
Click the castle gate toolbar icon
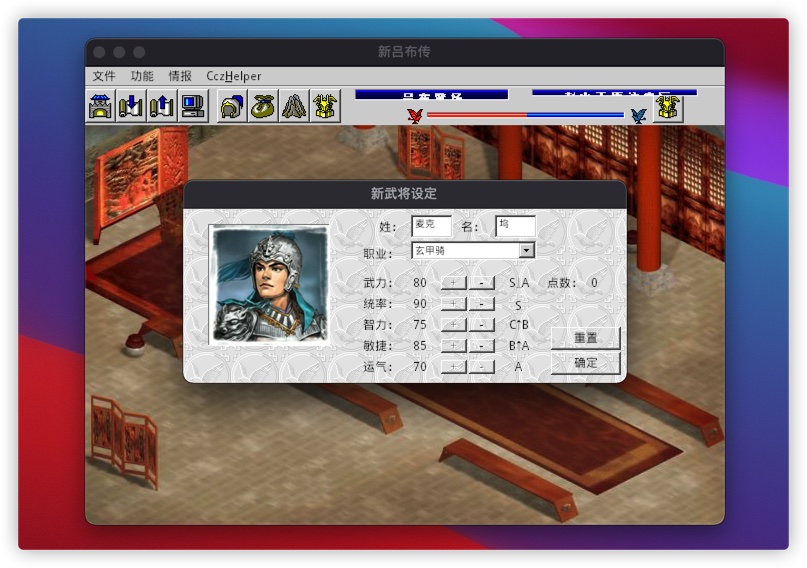point(101,106)
